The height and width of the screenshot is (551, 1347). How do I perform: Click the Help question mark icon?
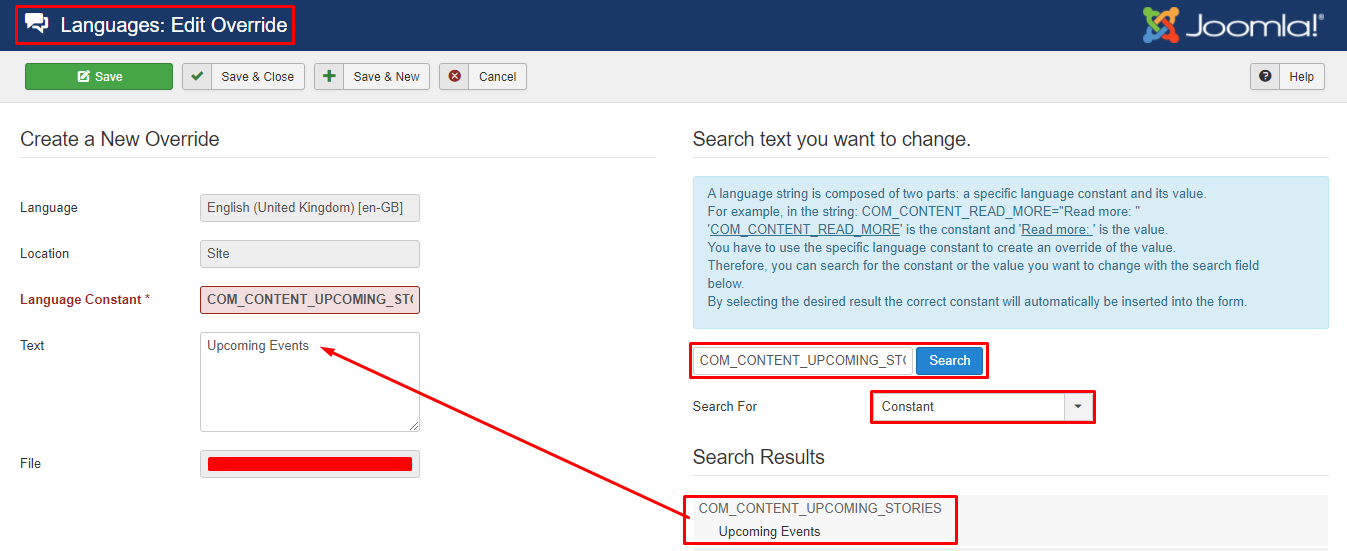point(1265,77)
